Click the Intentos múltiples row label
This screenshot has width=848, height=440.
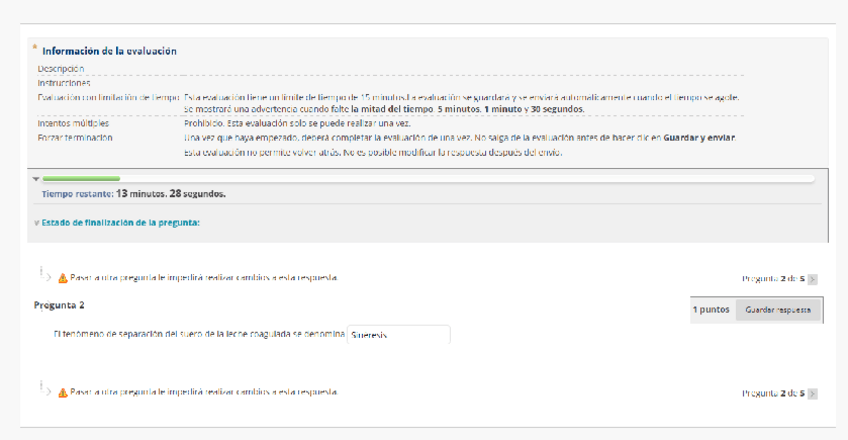(74, 123)
